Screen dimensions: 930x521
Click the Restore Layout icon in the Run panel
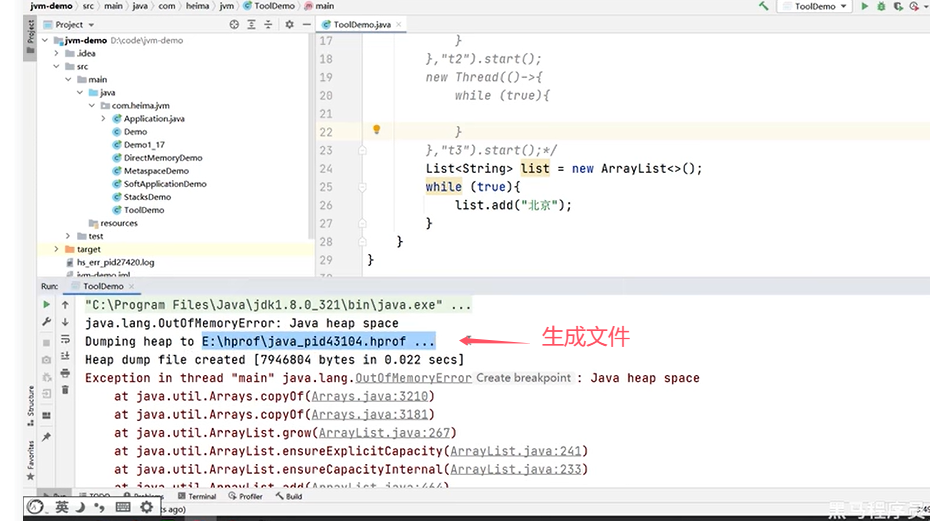tap(46, 415)
